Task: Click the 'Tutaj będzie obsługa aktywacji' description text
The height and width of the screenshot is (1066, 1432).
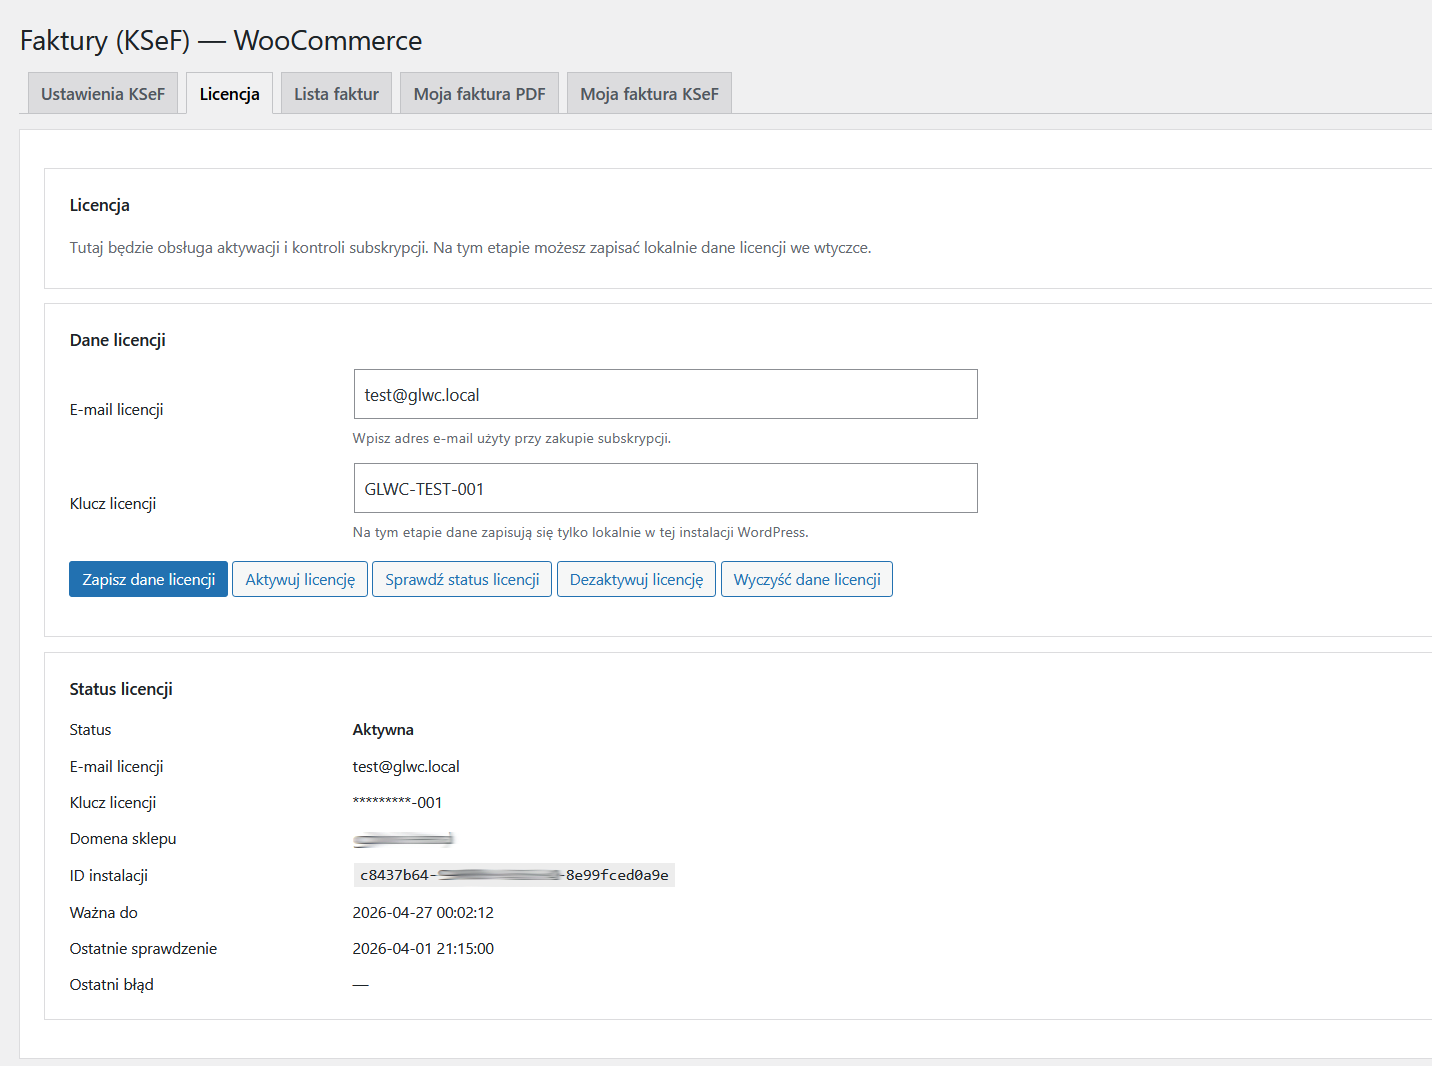Action: (470, 248)
